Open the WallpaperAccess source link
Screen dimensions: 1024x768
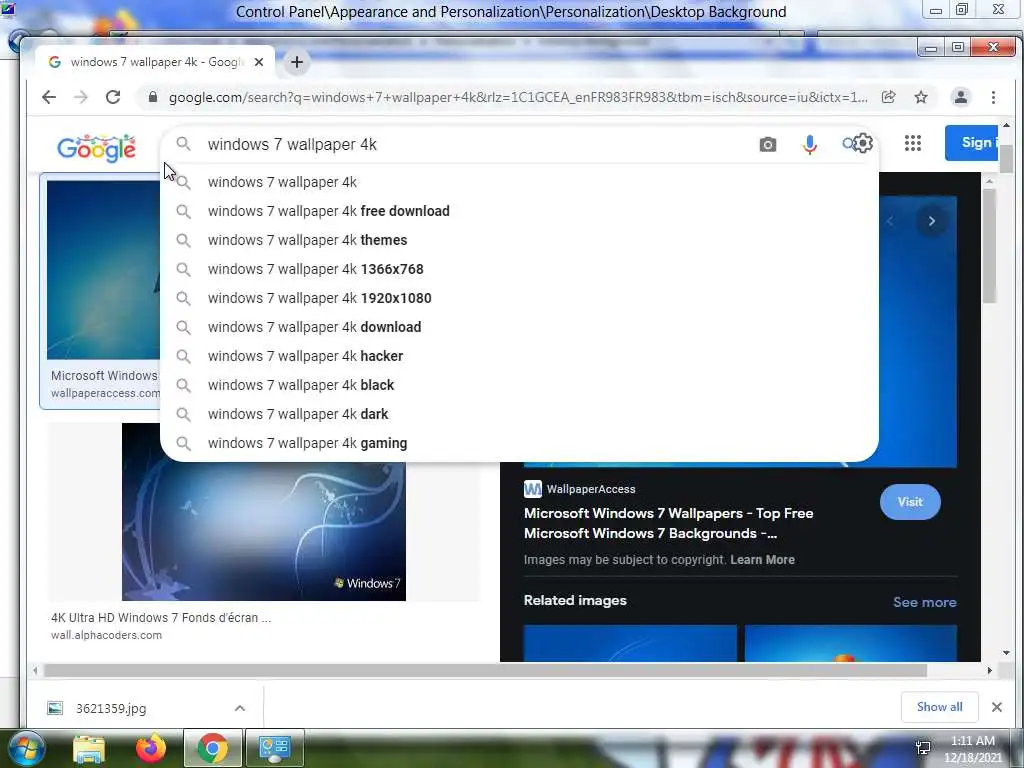coord(580,489)
